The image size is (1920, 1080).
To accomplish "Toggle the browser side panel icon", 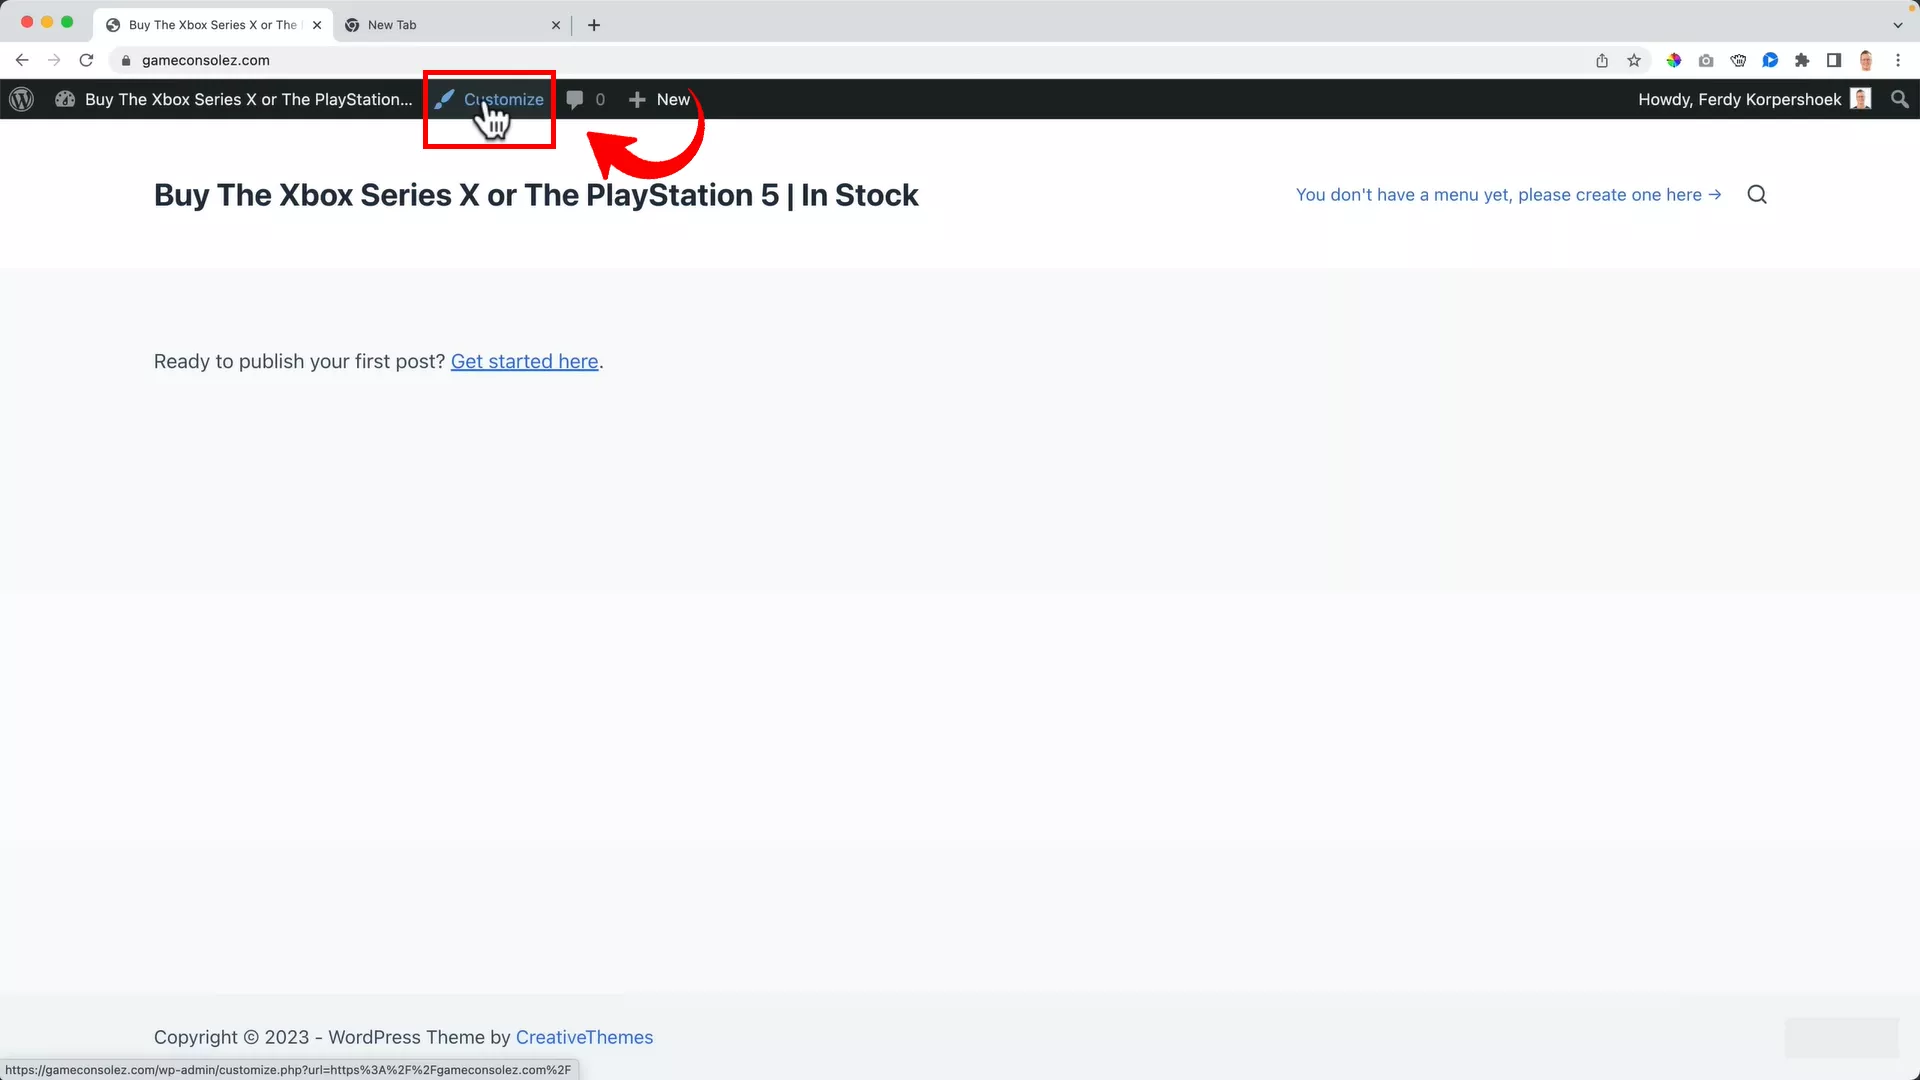I will [x=1834, y=61].
